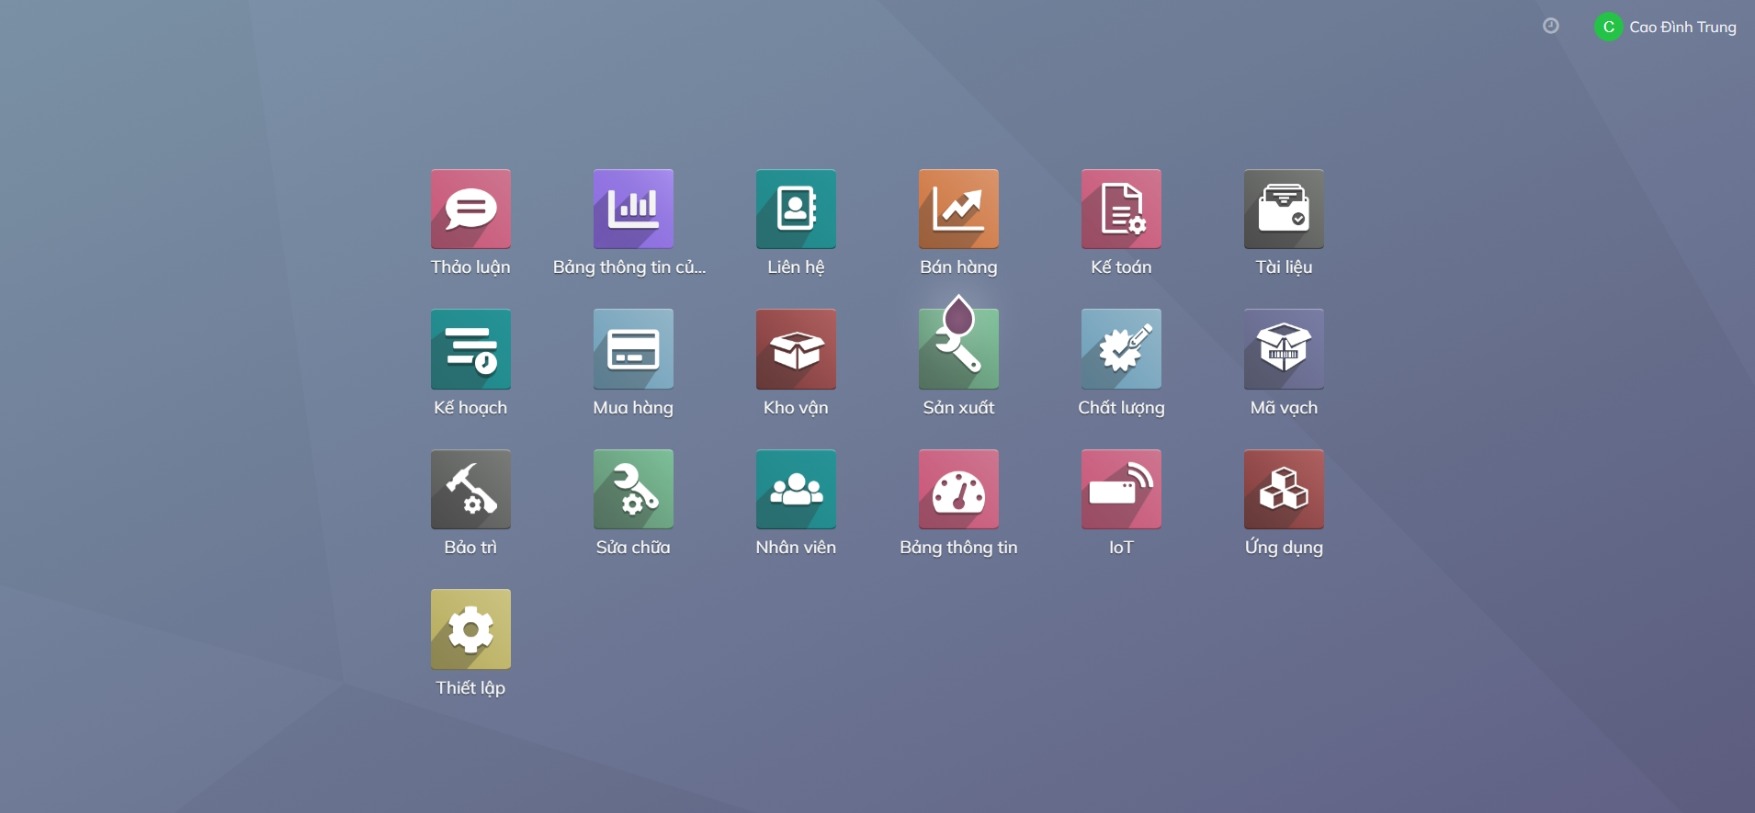Viewport: 1755px width, 813px height.
Task: Open the Thiết lập settings app
Action: coord(470,629)
